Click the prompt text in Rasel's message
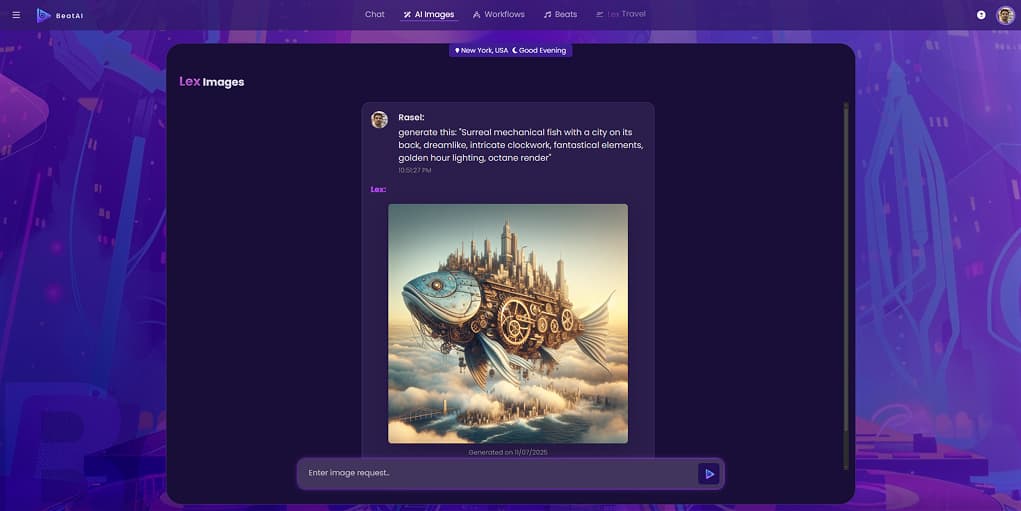The height and width of the screenshot is (511, 1021). [520, 145]
